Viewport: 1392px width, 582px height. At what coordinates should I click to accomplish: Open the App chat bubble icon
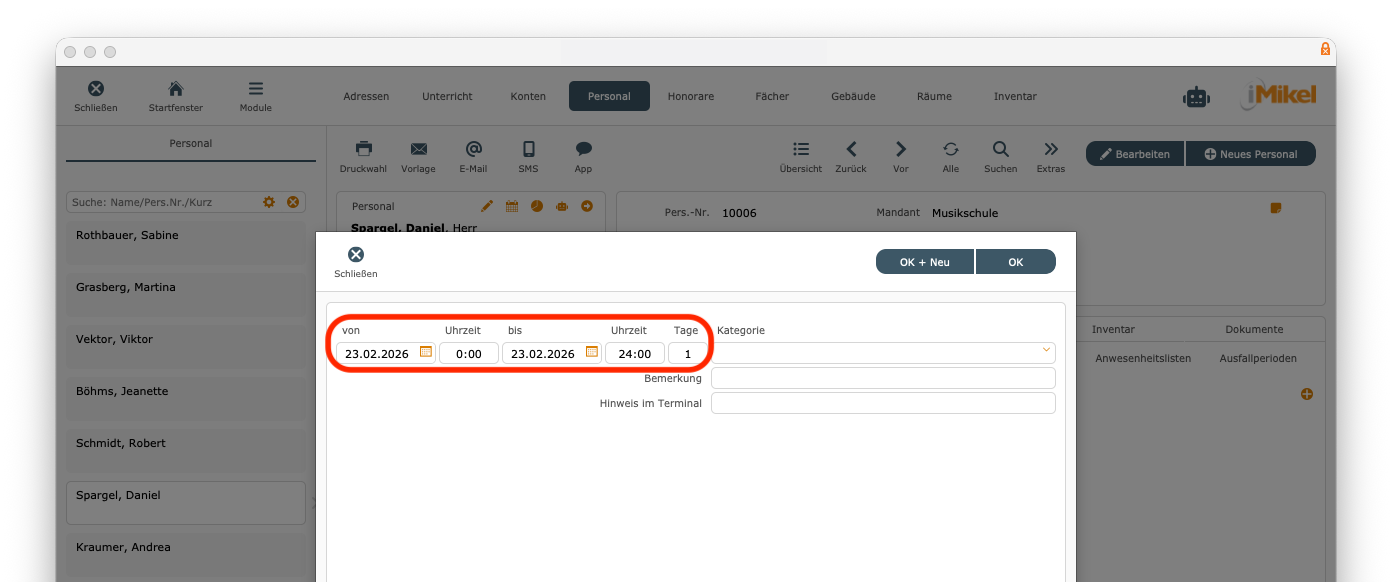point(583,149)
